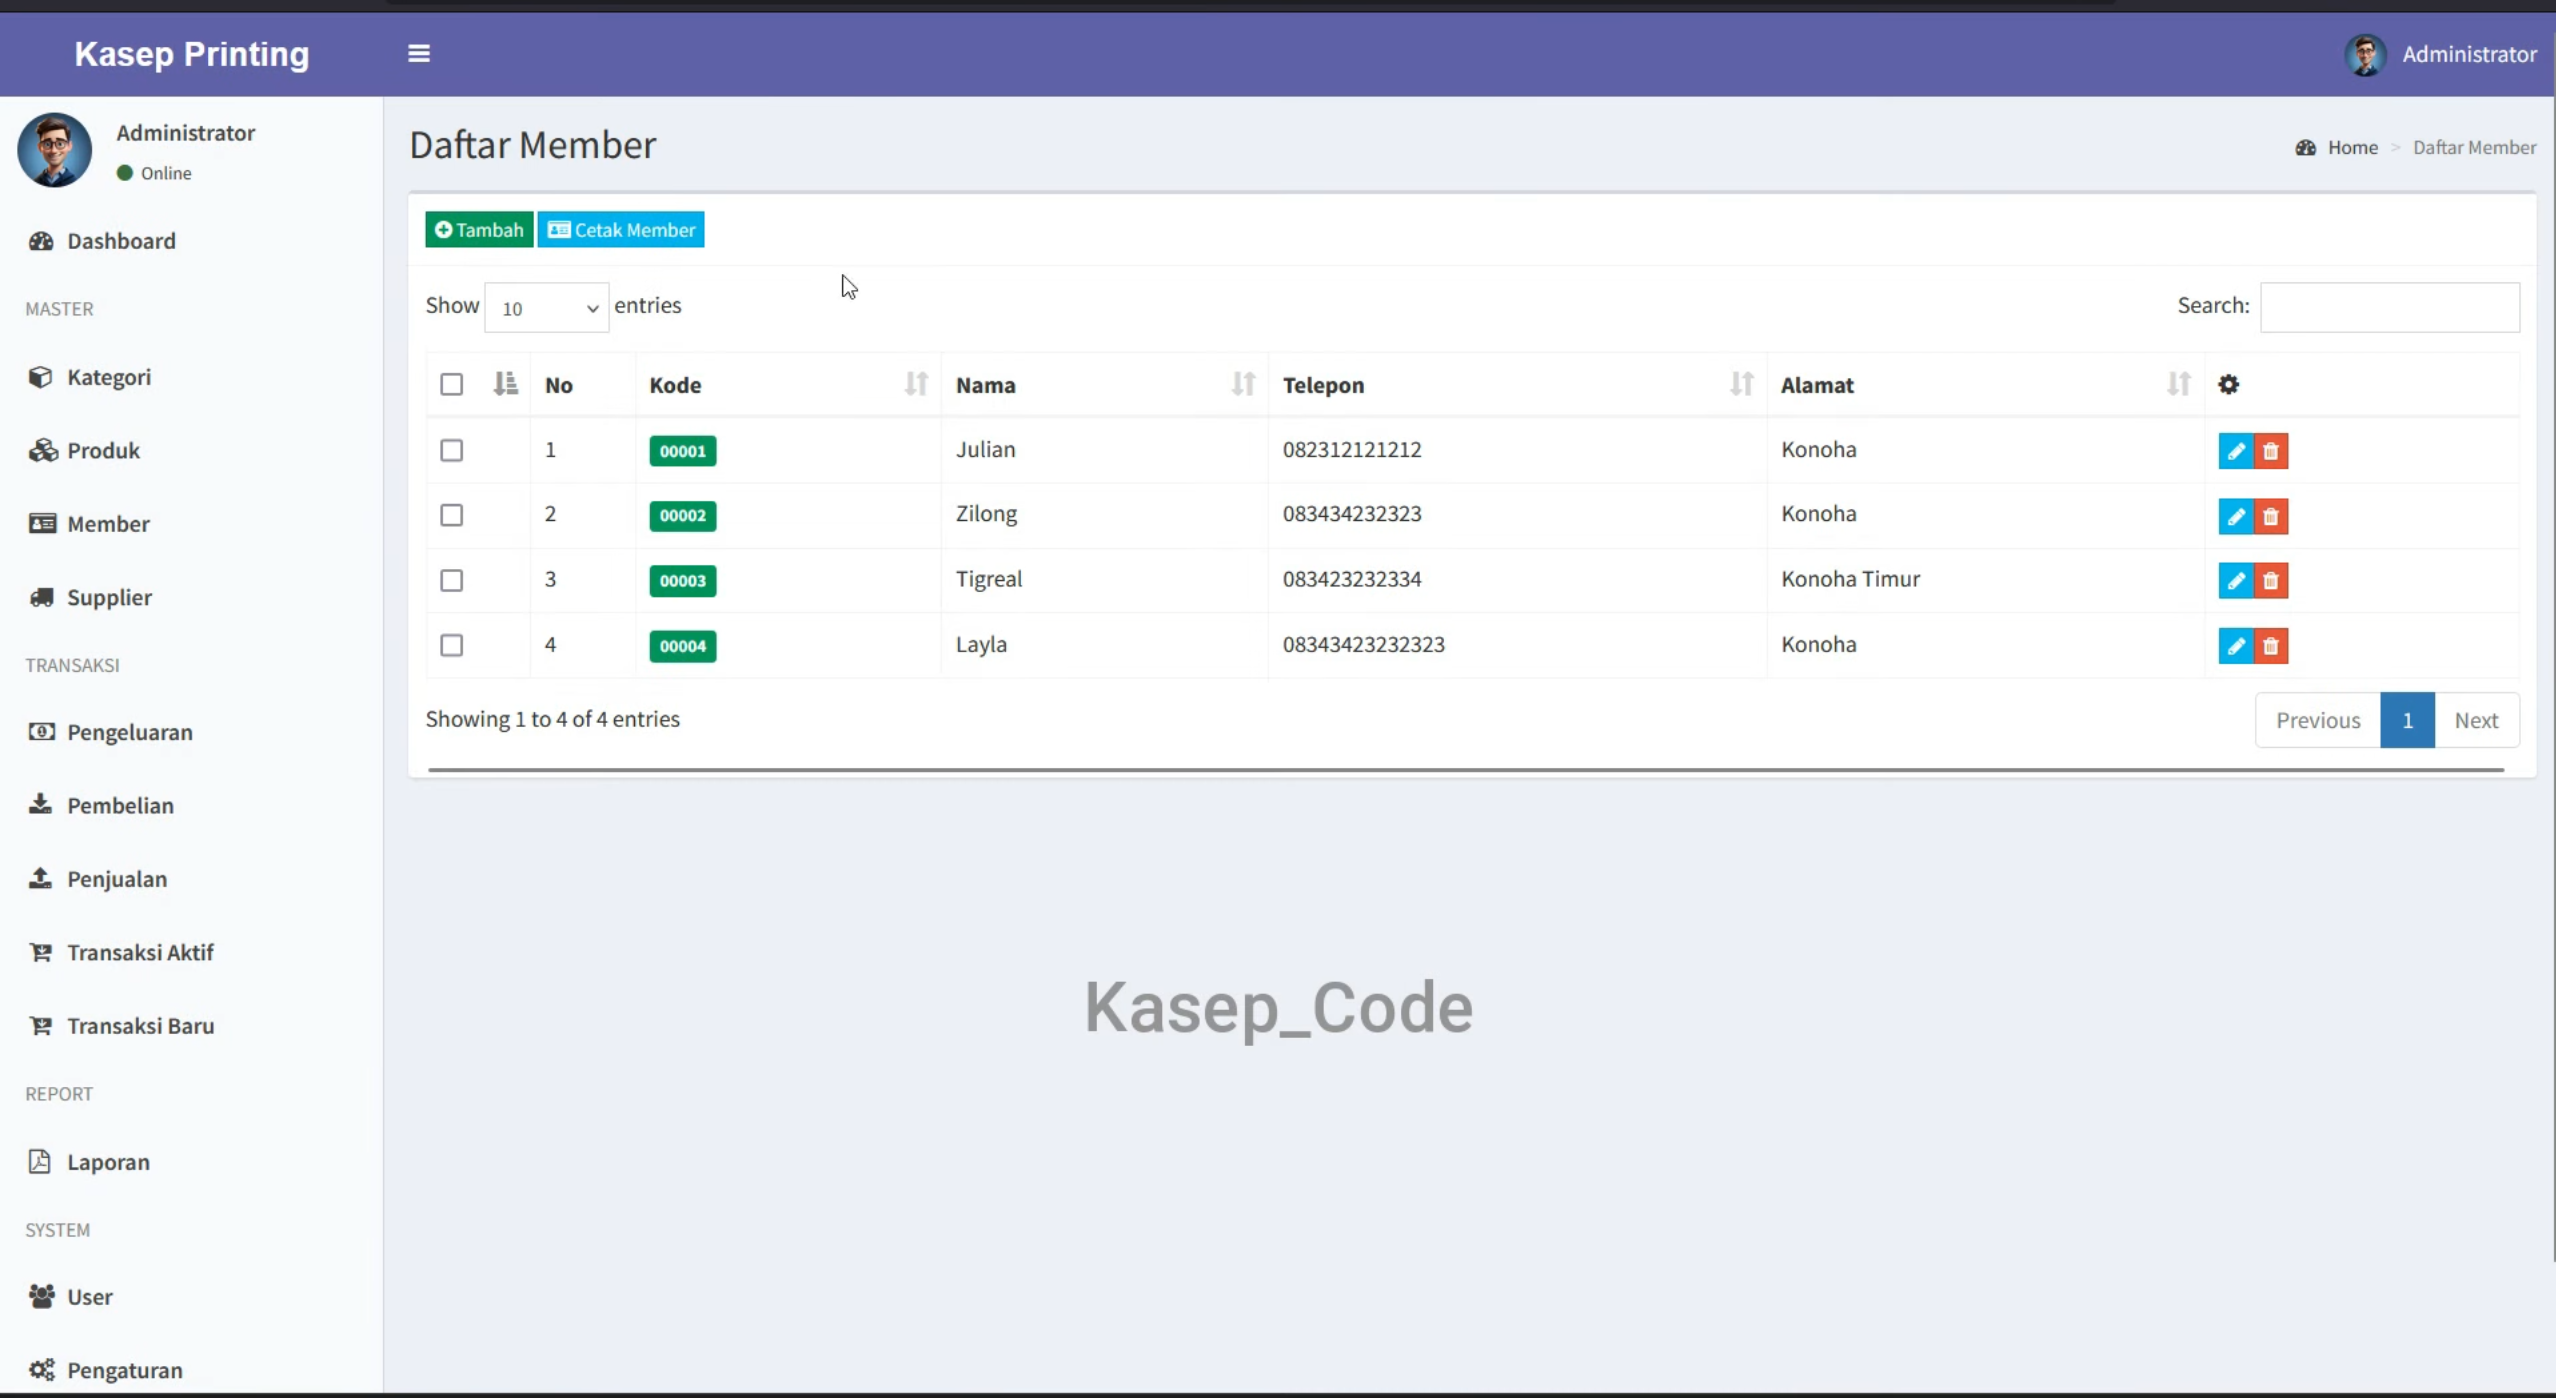
Task: Click delete trash icon for Julian
Action: coord(2270,451)
